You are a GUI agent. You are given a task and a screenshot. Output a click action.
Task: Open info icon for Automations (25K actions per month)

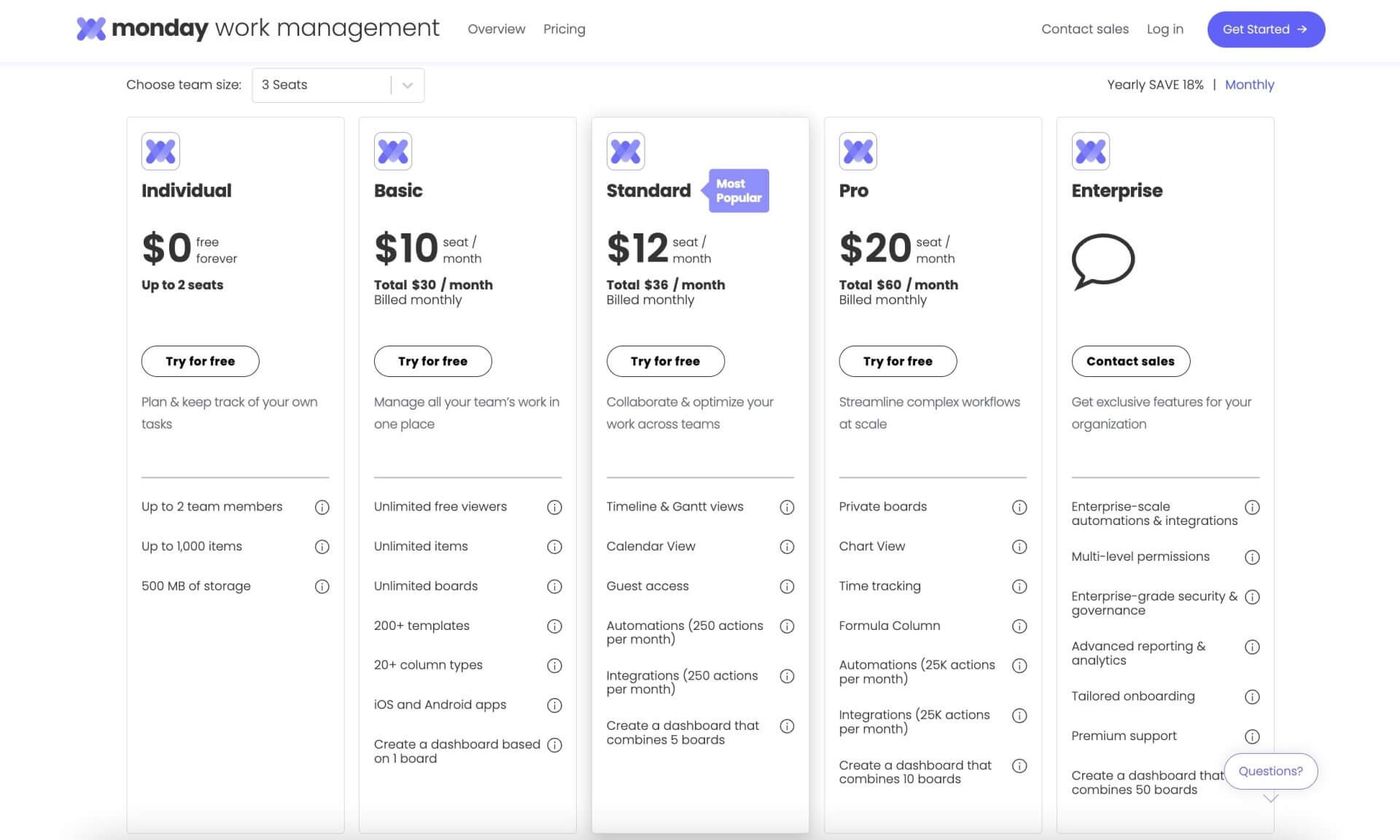1019,666
